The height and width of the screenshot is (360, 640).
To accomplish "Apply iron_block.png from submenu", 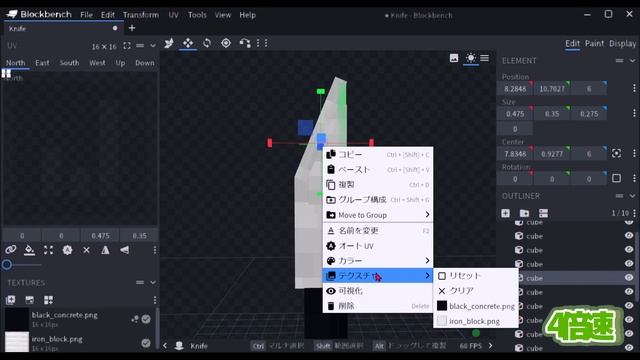I will pos(476,321).
